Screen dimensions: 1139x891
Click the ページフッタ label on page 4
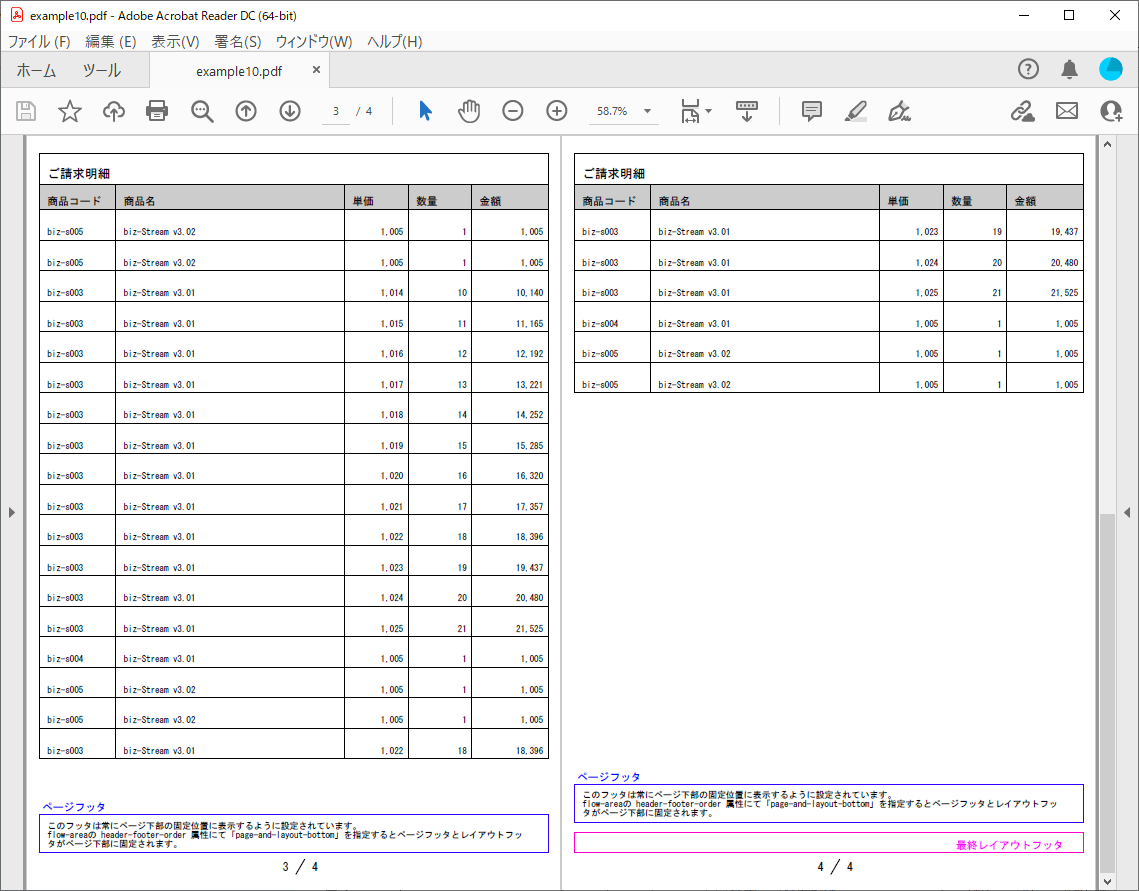click(x=609, y=776)
